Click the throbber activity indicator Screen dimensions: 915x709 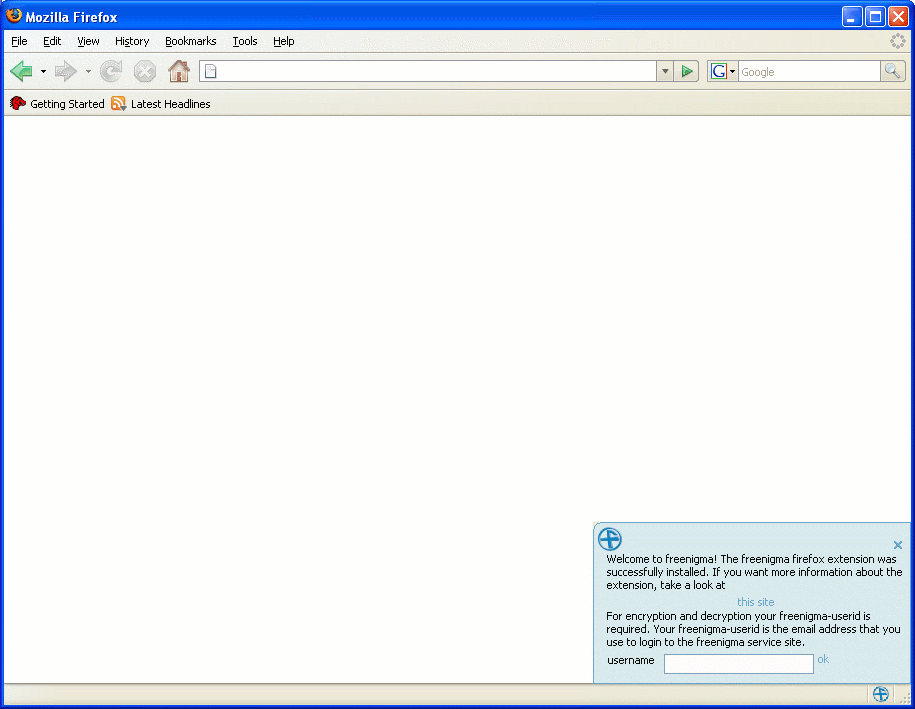897,41
